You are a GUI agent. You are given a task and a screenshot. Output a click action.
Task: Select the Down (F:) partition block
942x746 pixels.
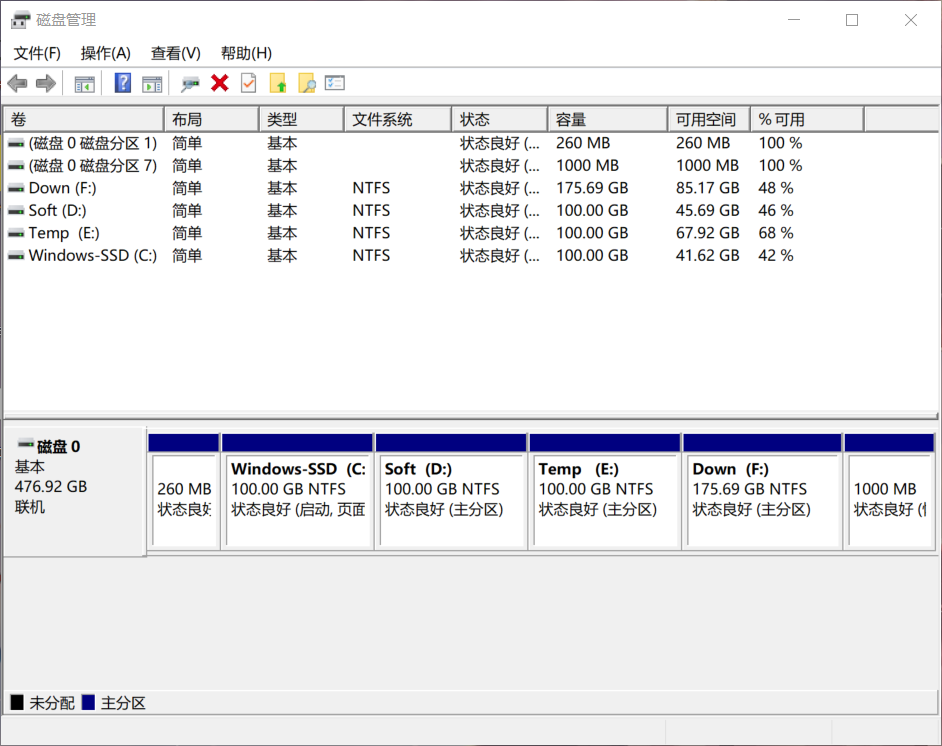762,491
